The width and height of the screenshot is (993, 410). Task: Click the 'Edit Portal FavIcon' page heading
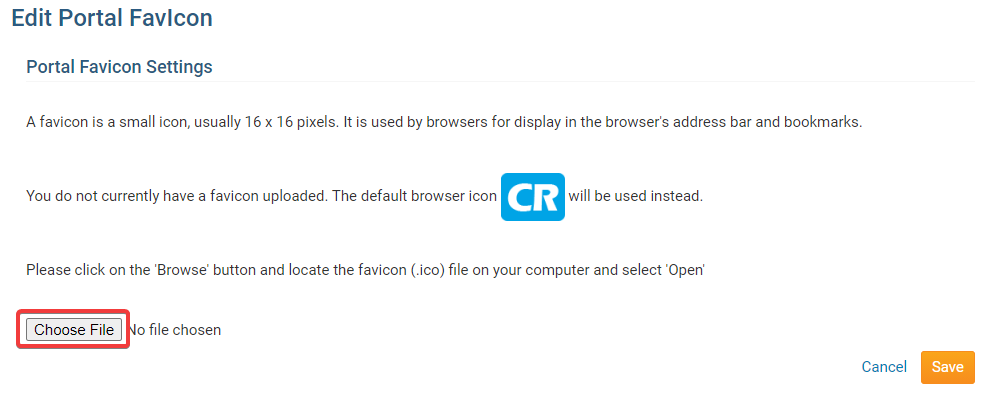pos(112,18)
